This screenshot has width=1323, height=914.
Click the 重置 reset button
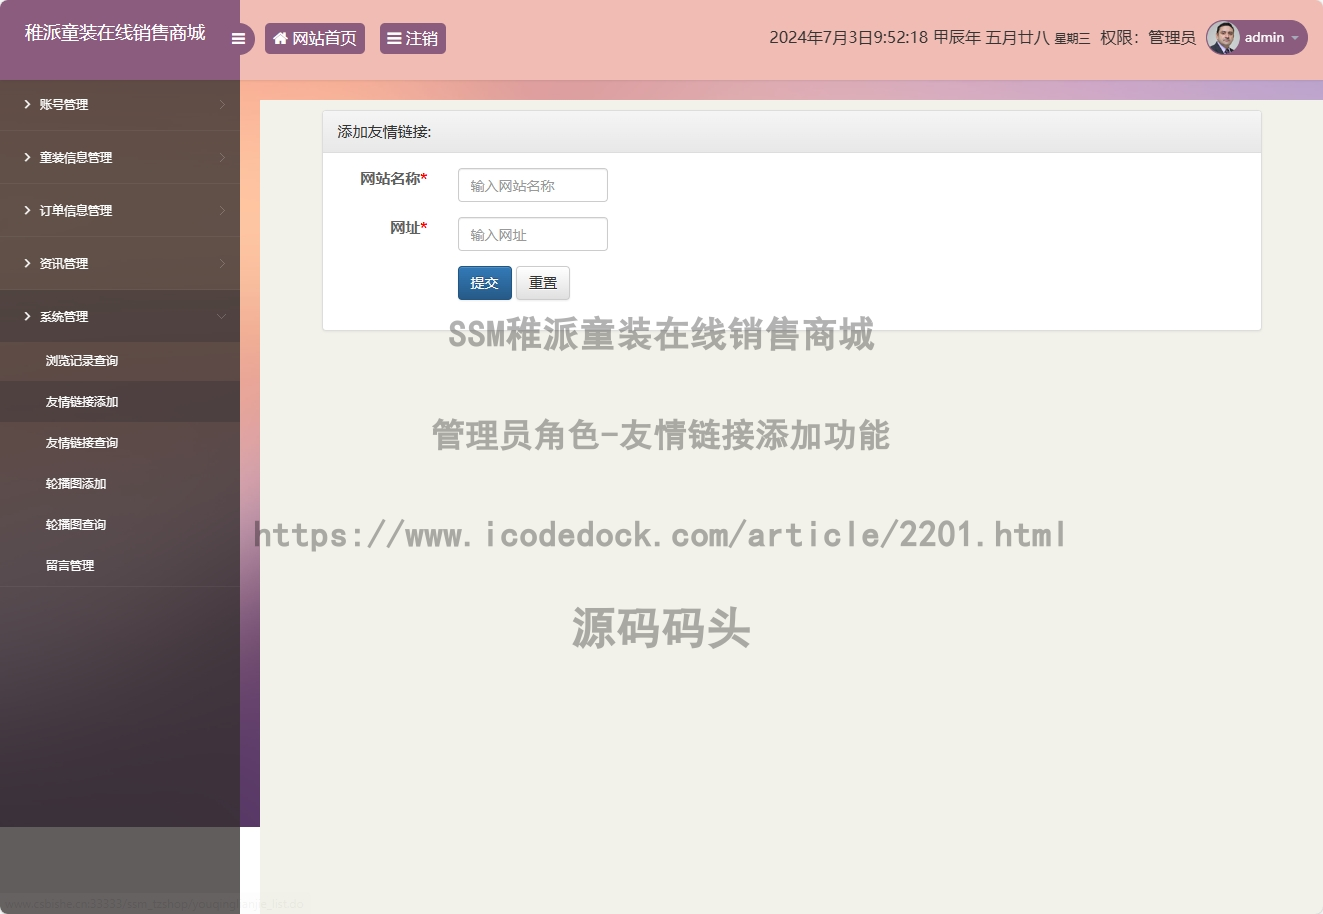pyautogui.click(x=543, y=283)
